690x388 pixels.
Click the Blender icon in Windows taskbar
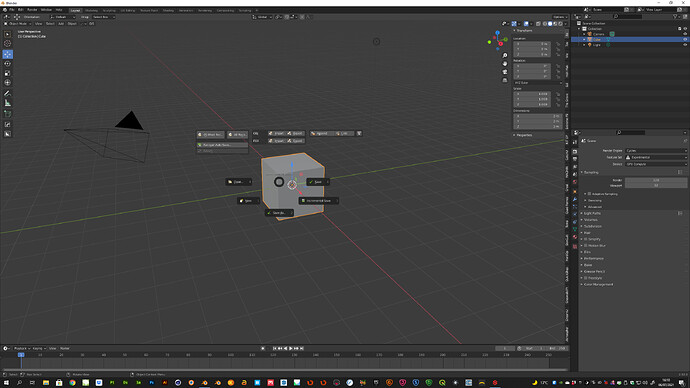click(204, 383)
